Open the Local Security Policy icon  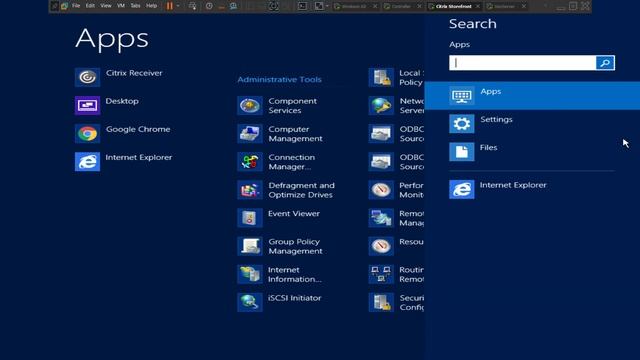(x=381, y=77)
